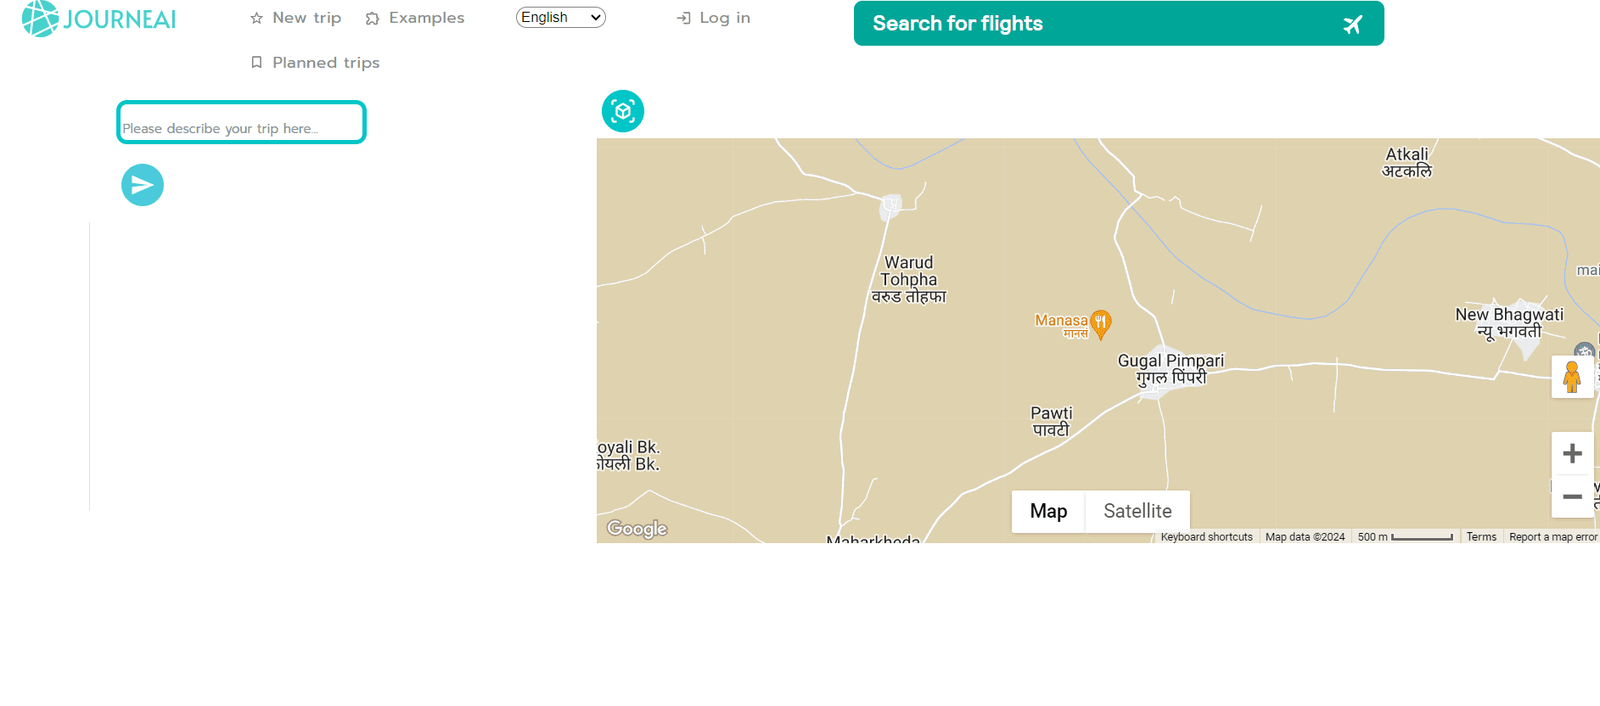This screenshot has width=1600, height=706.
Task: Click the Log in link
Action: (714, 18)
